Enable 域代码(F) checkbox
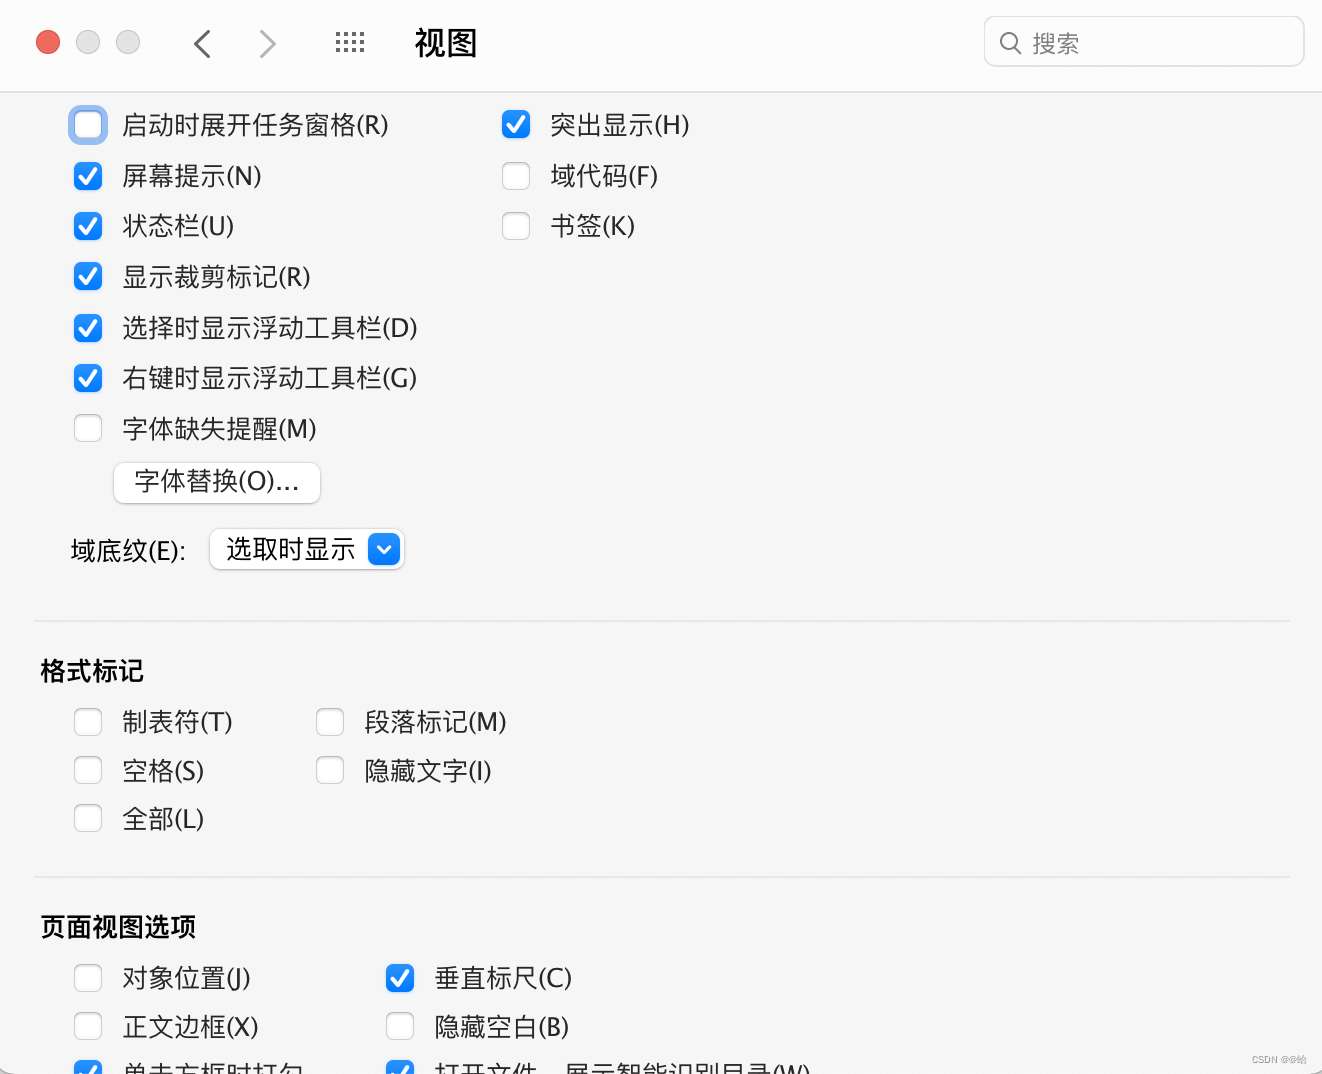The width and height of the screenshot is (1322, 1074). pos(516,176)
